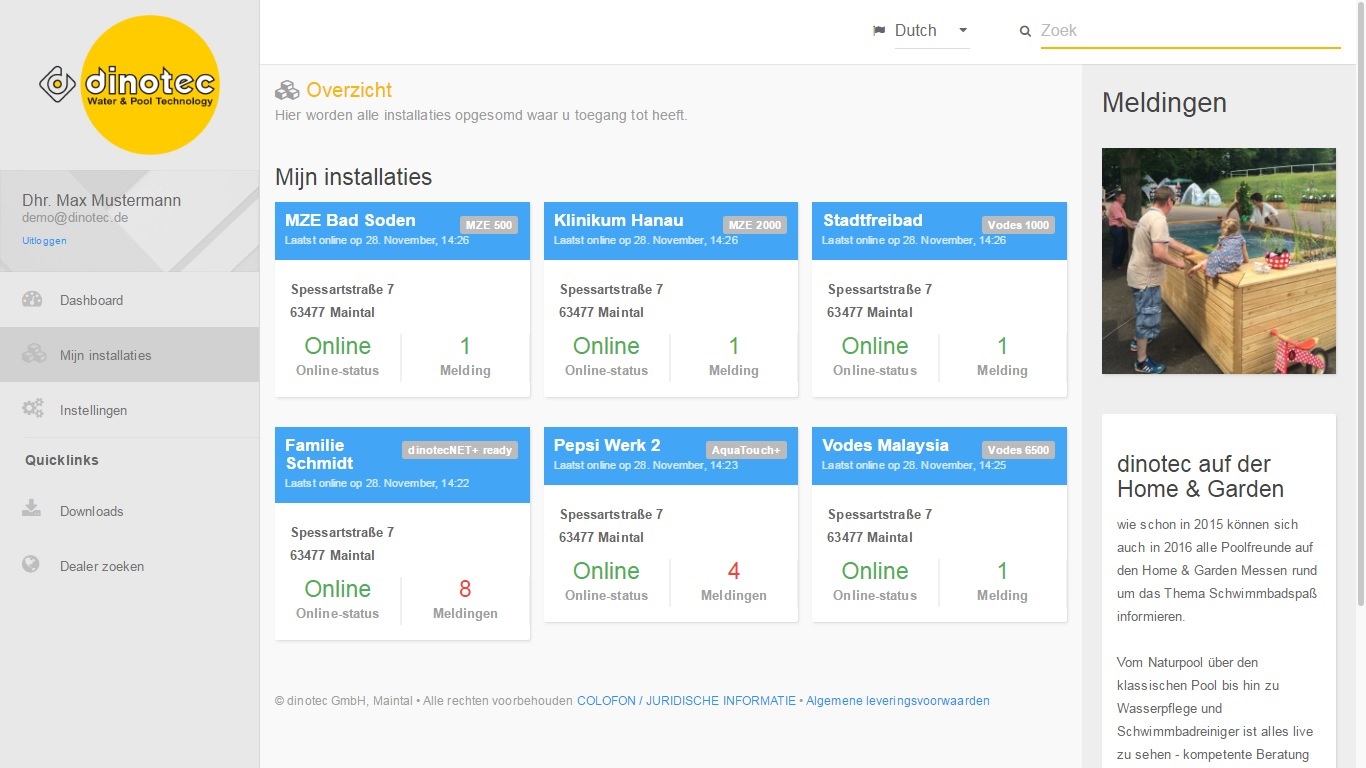Click the Vodes 6500 badge

(x=1018, y=450)
